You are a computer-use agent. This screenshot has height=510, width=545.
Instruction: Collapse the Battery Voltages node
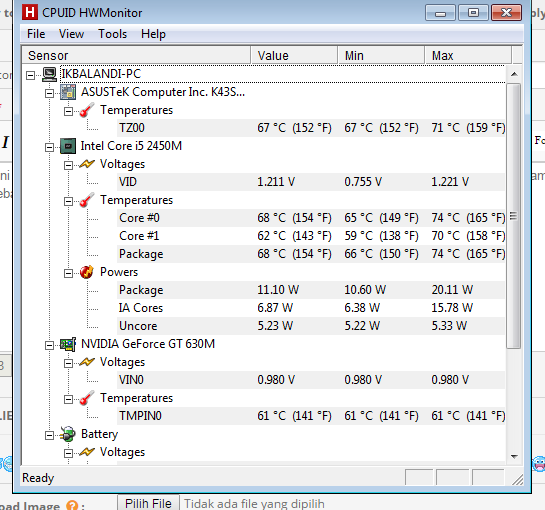(68, 453)
